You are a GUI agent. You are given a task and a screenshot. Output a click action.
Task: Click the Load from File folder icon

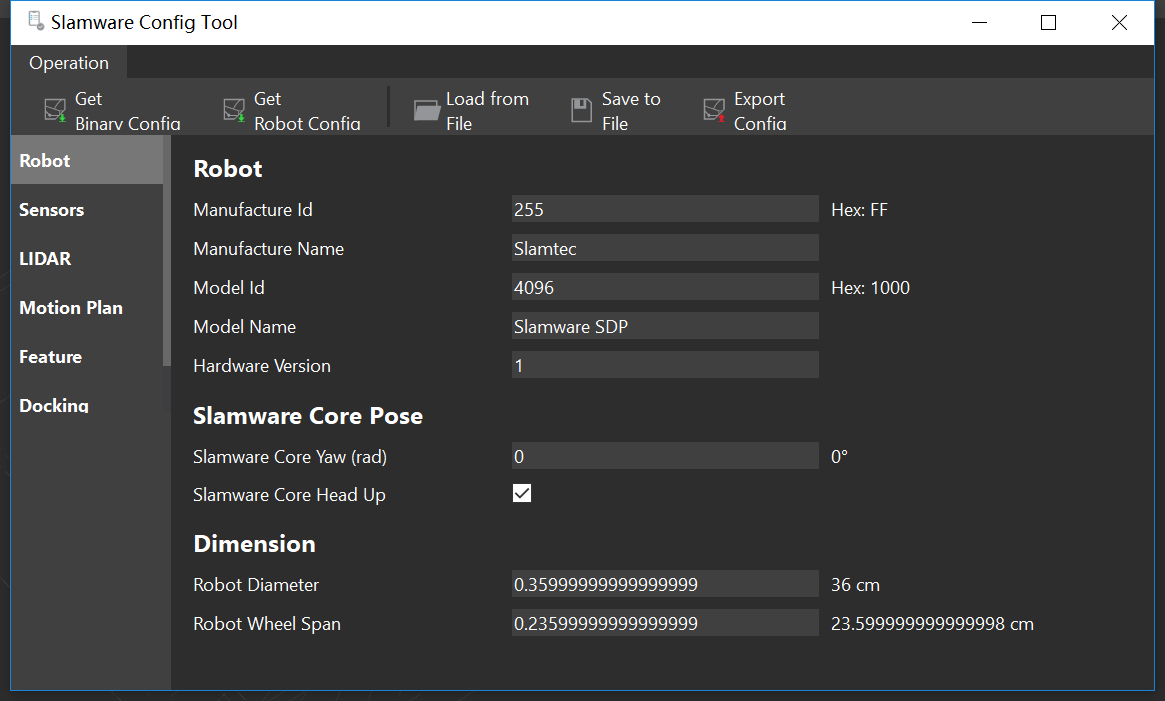pos(427,111)
